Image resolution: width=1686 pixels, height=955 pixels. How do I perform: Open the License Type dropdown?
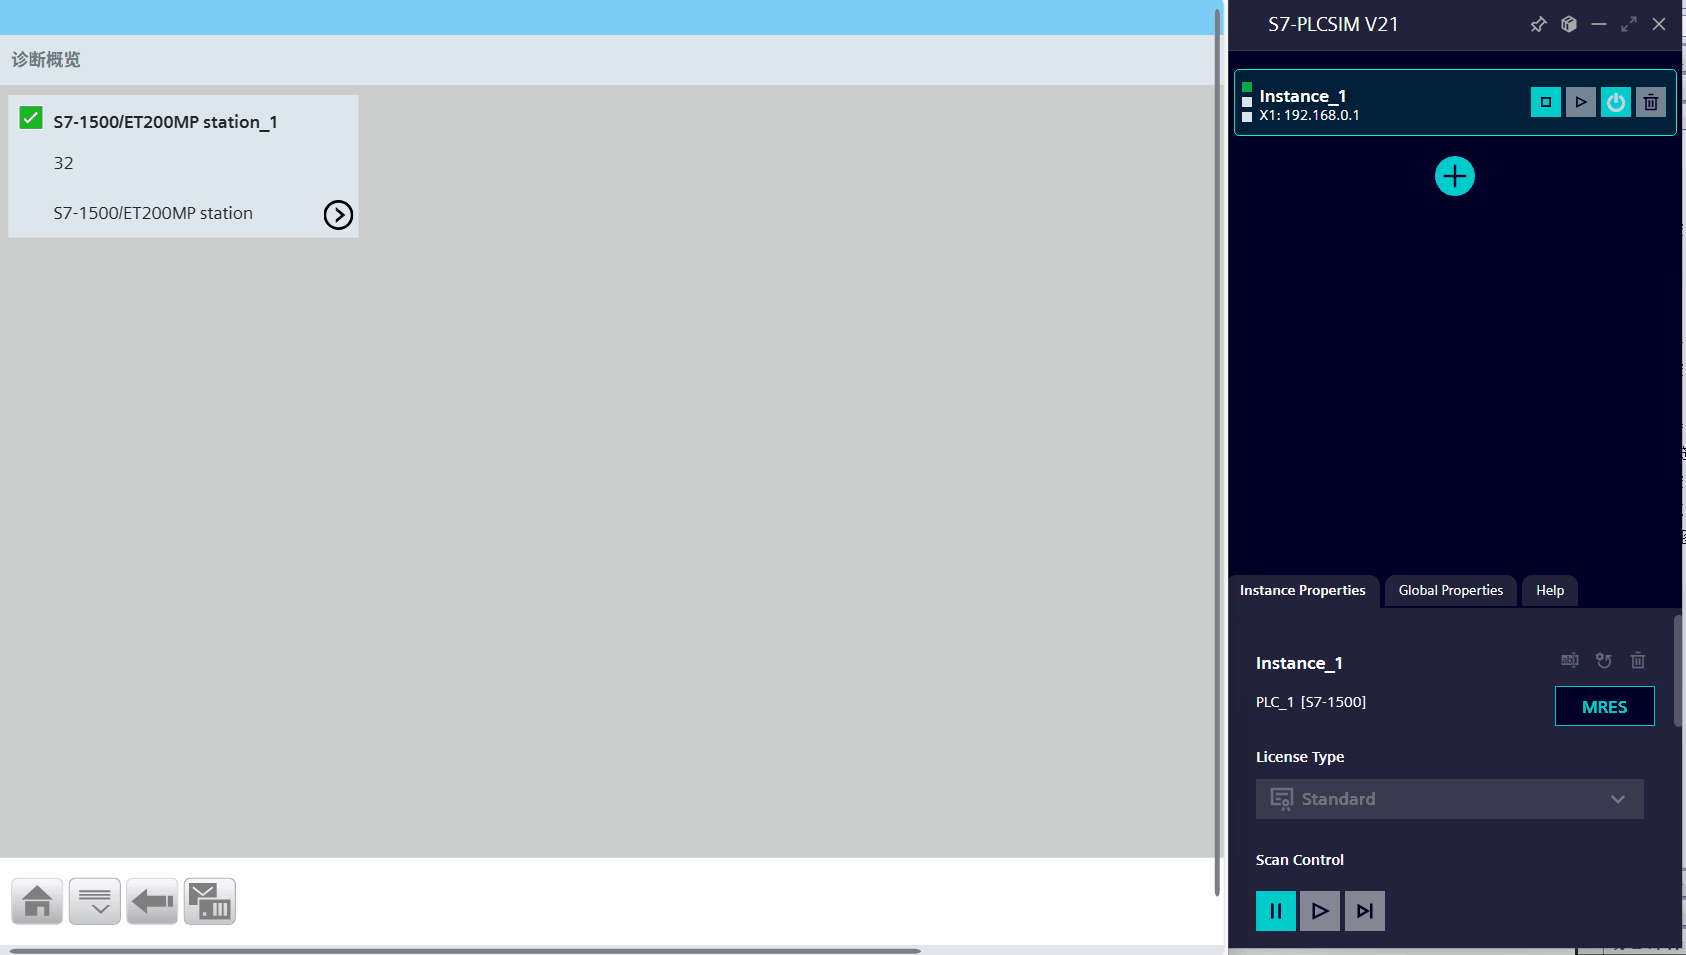1449,799
